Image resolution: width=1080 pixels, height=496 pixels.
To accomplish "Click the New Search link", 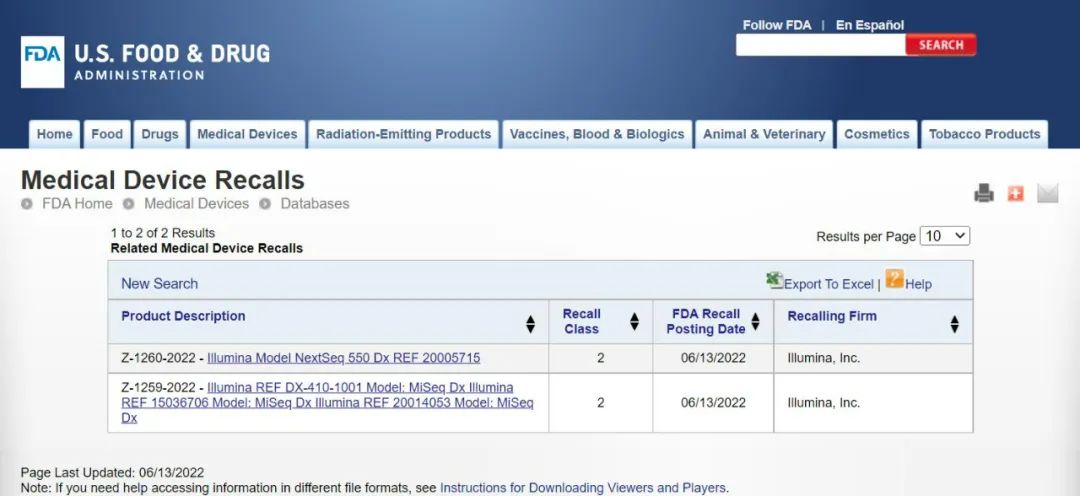I will (159, 284).
